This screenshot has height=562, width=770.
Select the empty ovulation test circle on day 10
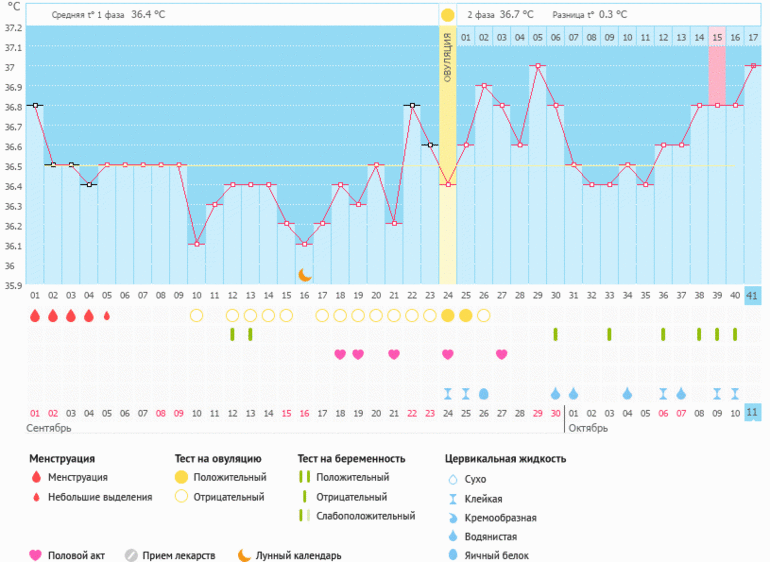pyautogui.click(x=196, y=316)
